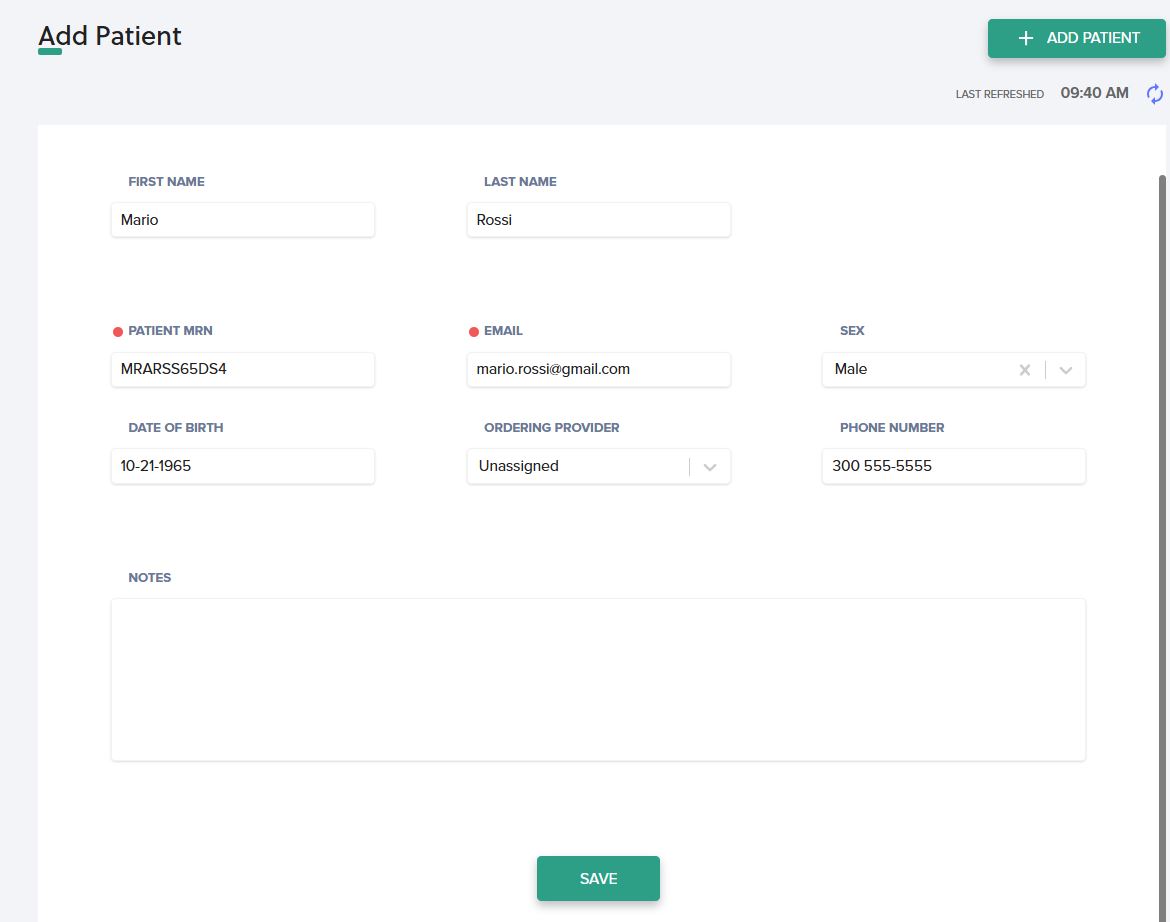This screenshot has height=922, width=1170.
Task: Click the refresh icon beside 09:40 AM
Action: click(x=1155, y=94)
